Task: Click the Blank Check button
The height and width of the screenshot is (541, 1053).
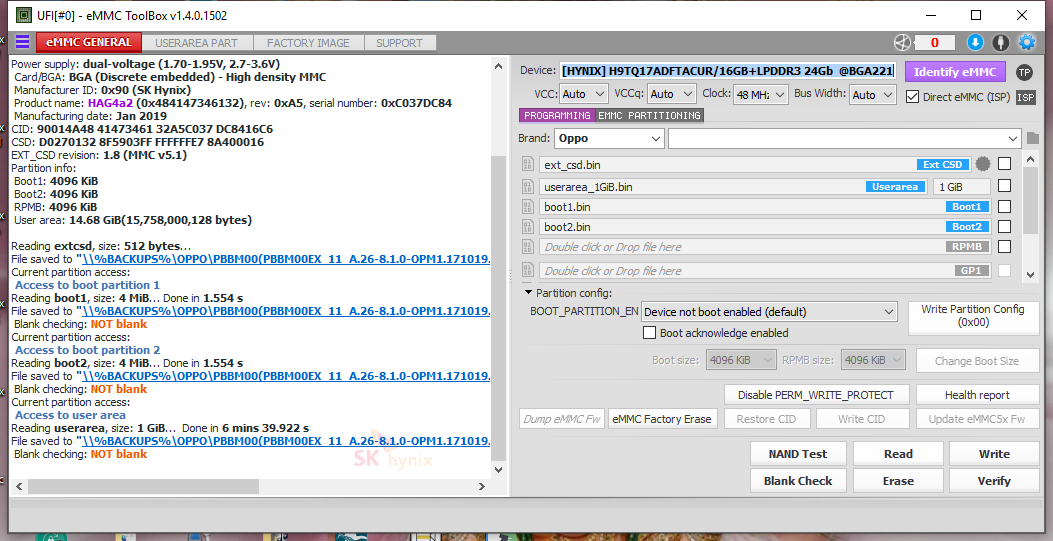Action: [798, 481]
